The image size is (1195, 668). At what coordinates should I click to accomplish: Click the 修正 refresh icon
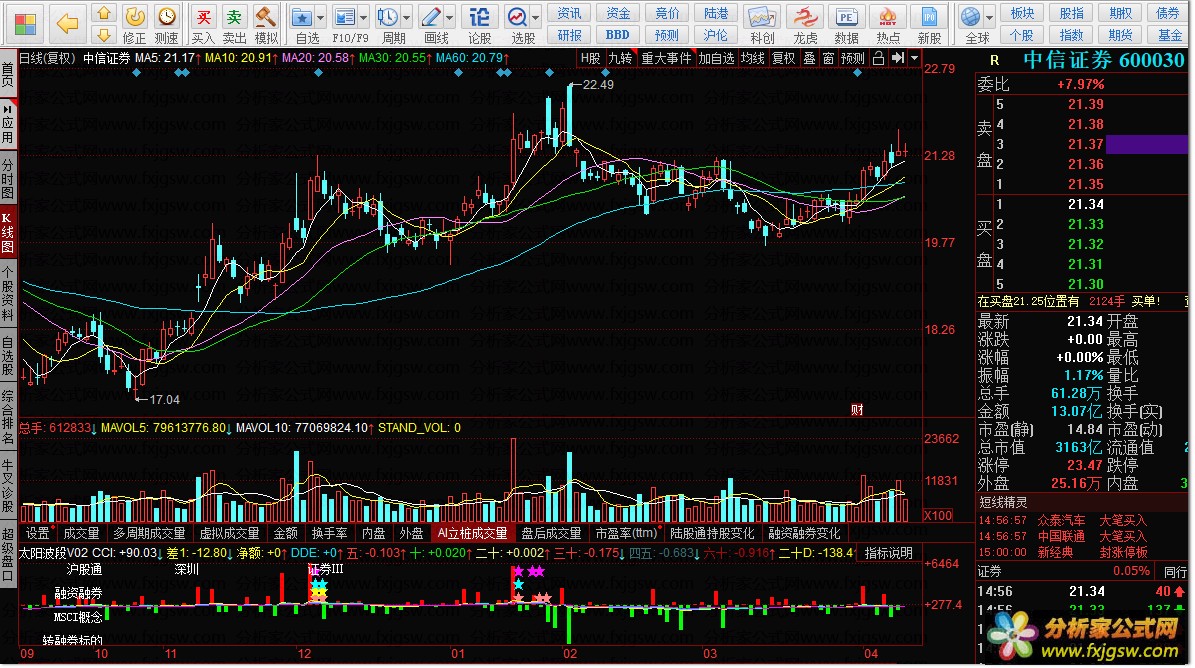point(135,16)
